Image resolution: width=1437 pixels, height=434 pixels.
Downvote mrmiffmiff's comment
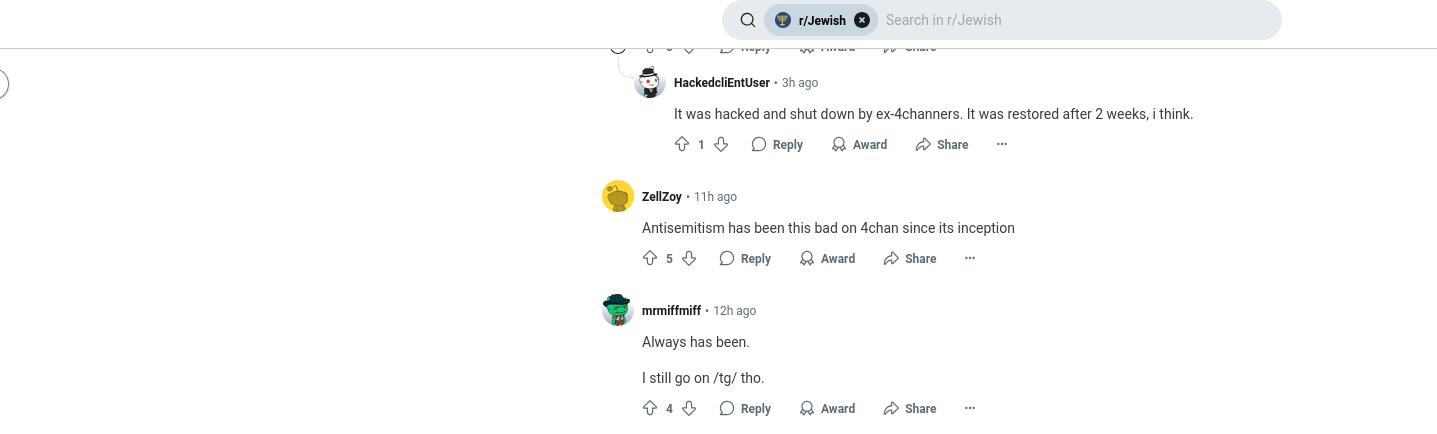click(688, 408)
